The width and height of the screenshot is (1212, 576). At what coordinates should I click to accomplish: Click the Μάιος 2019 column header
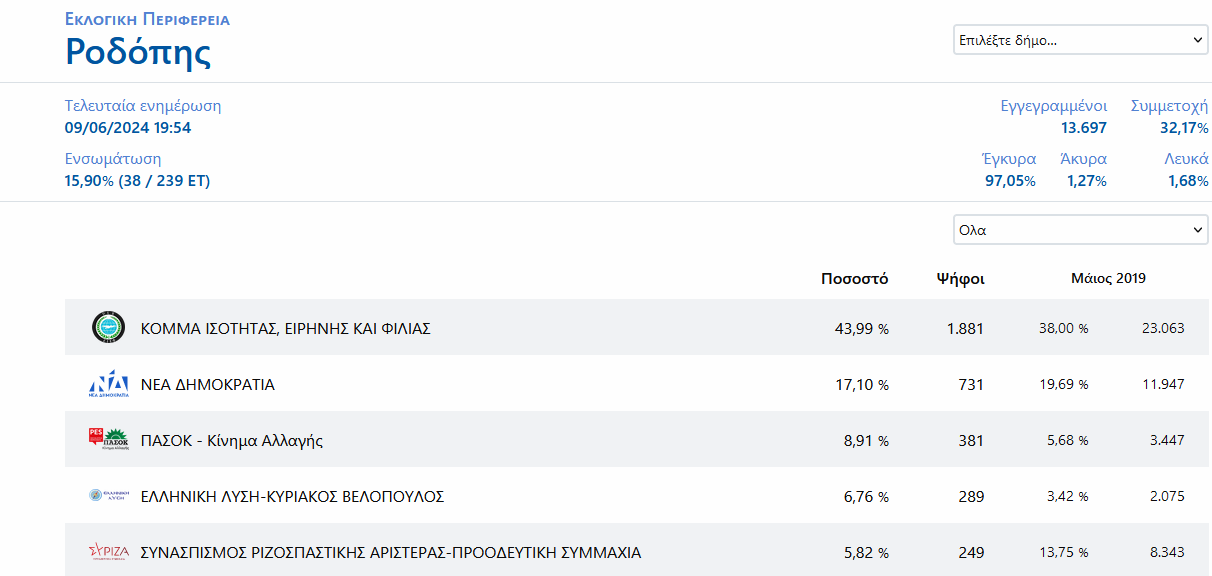pos(1108,278)
